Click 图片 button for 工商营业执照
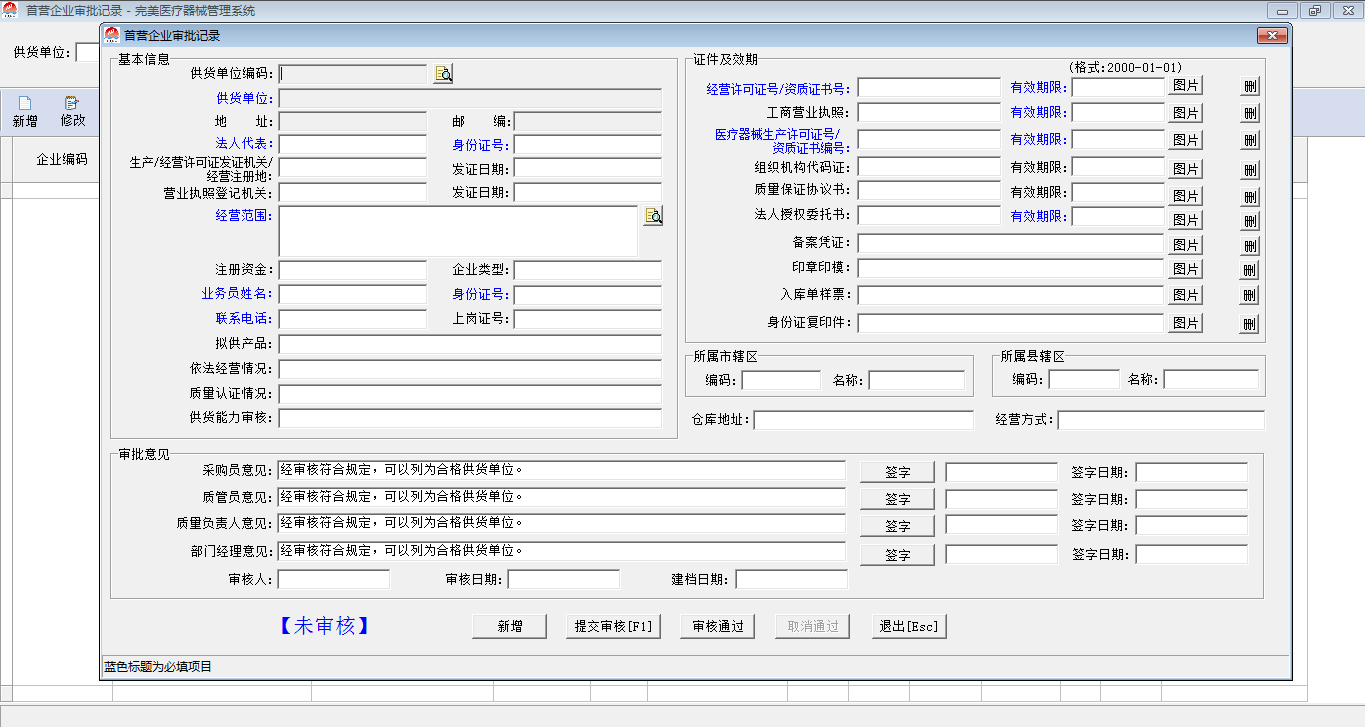This screenshot has width=1365, height=728. pyautogui.click(x=1185, y=113)
